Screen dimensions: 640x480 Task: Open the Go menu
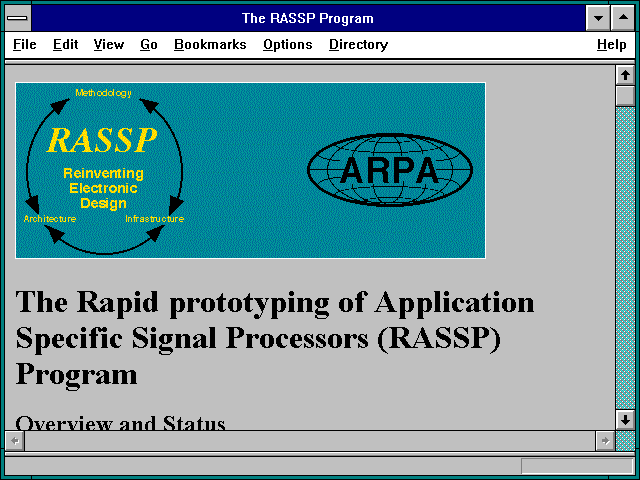point(149,44)
